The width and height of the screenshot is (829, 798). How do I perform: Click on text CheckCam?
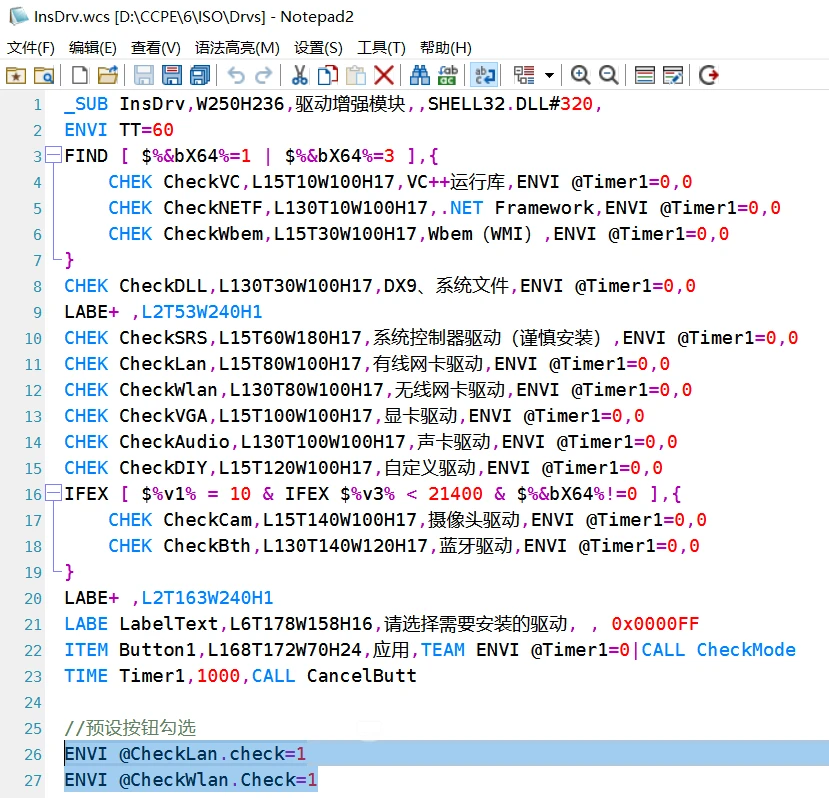[207, 520]
